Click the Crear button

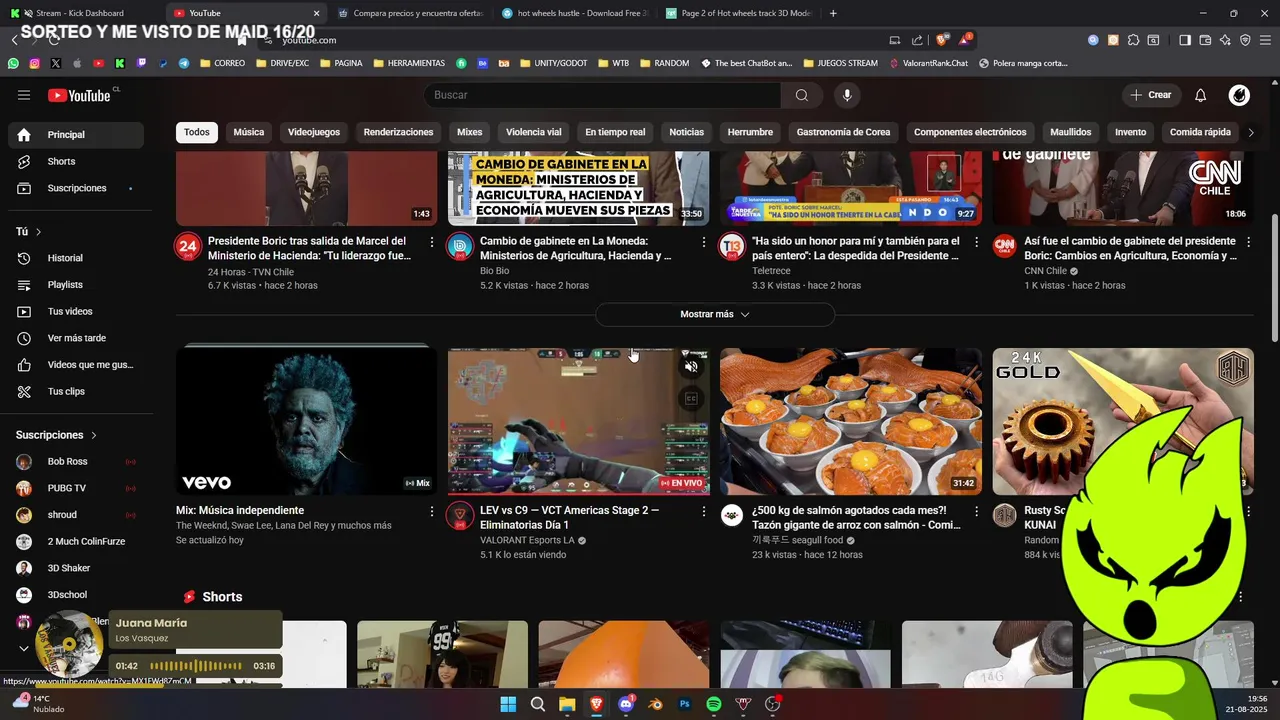click(1151, 95)
